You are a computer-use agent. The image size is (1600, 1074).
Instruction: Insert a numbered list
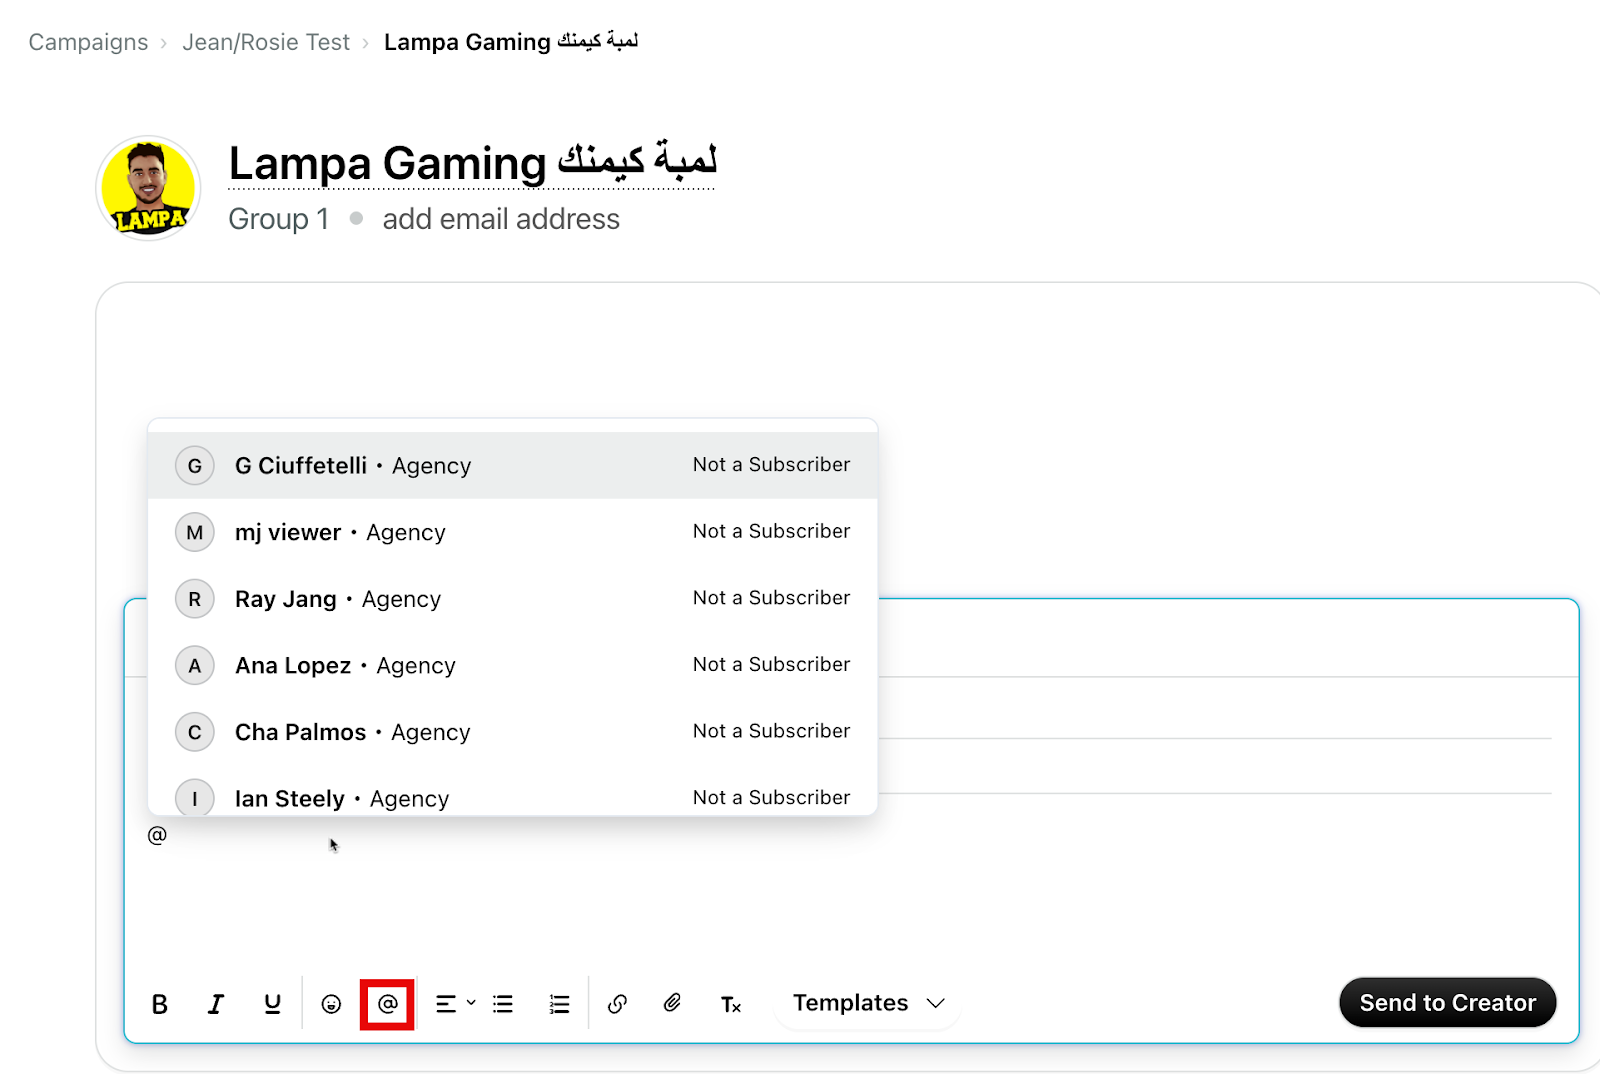(560, 1004)
